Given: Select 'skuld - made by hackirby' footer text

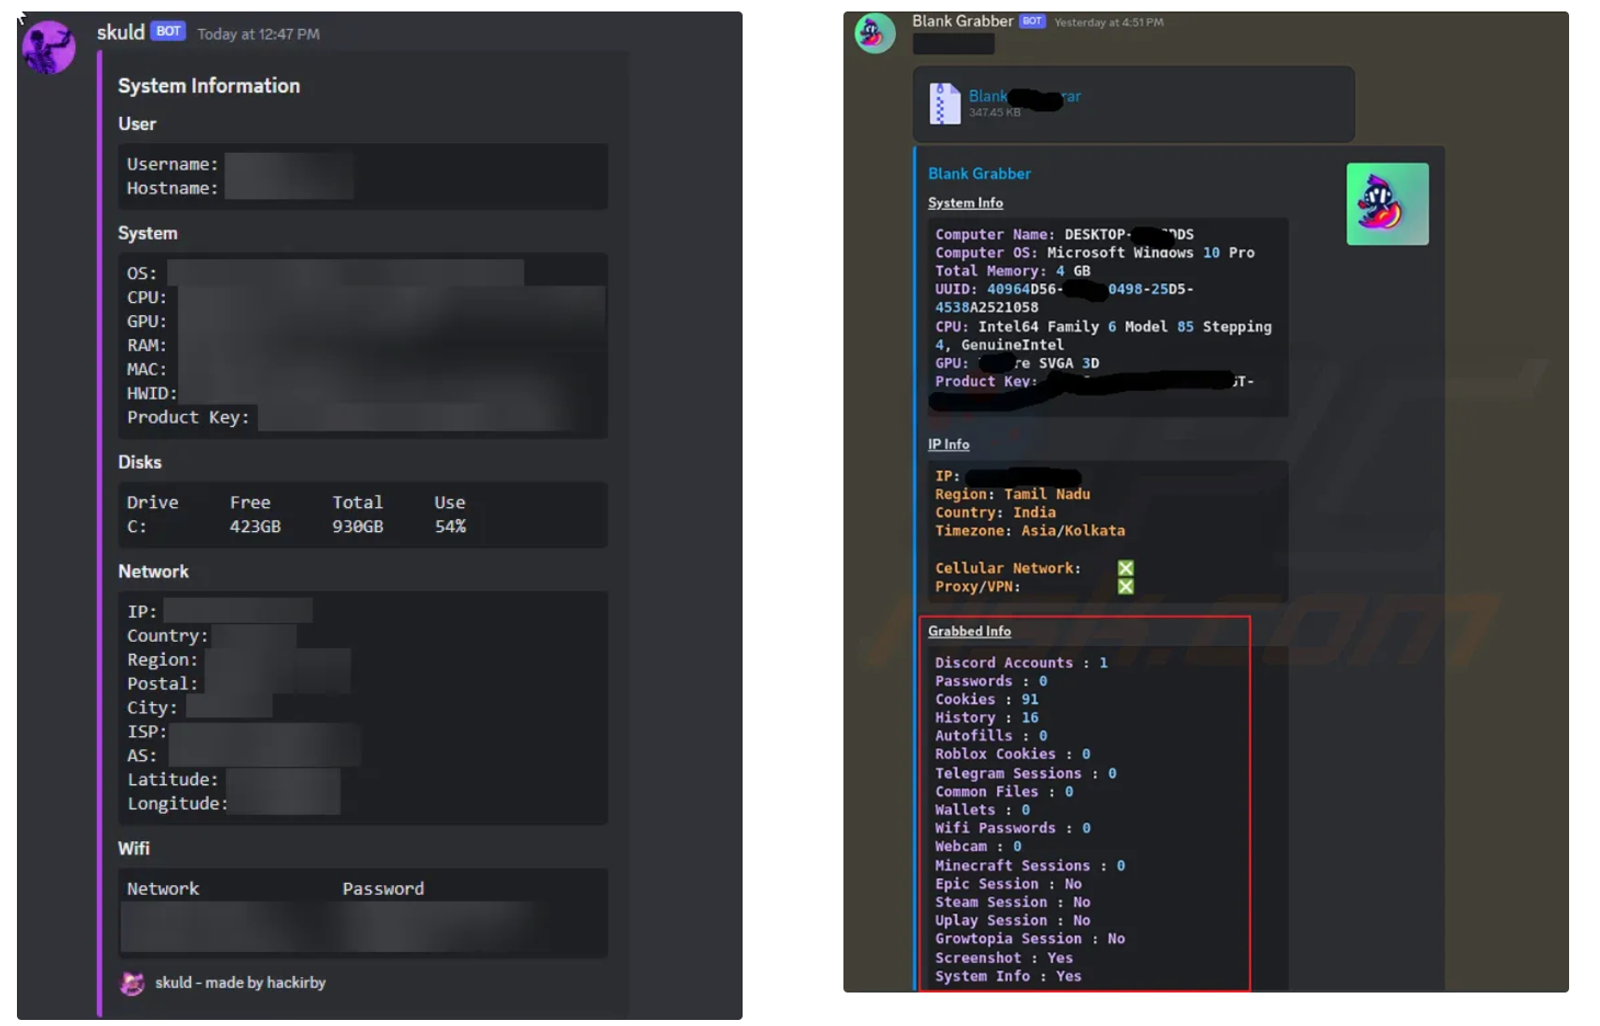Looking at the screenshot, I should [240, 983].
